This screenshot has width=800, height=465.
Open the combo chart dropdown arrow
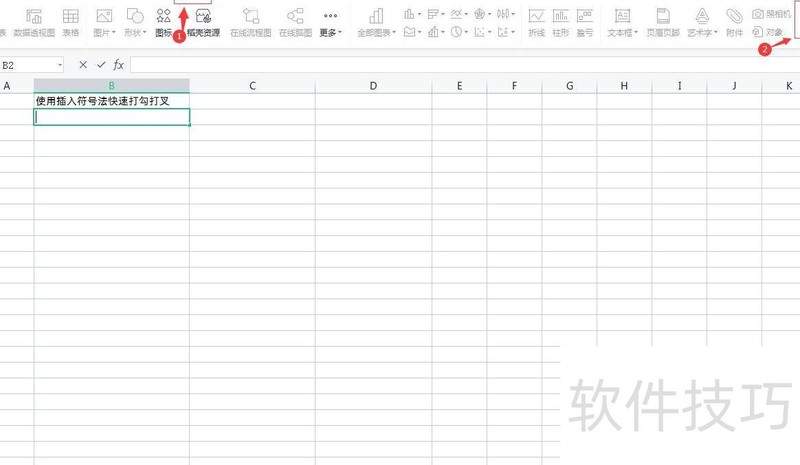[x=442, y=32]
